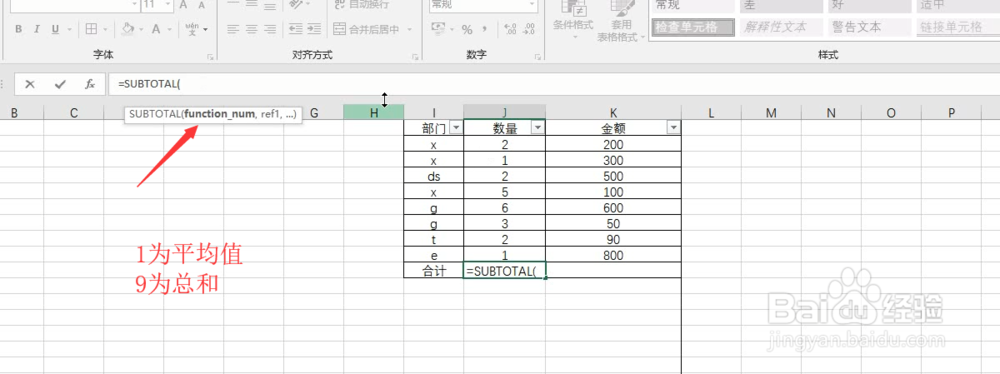The height and width of the screenshot is (374, 1000).
Task: Open underline style dropdown arrow
Action: coord(69,29)
